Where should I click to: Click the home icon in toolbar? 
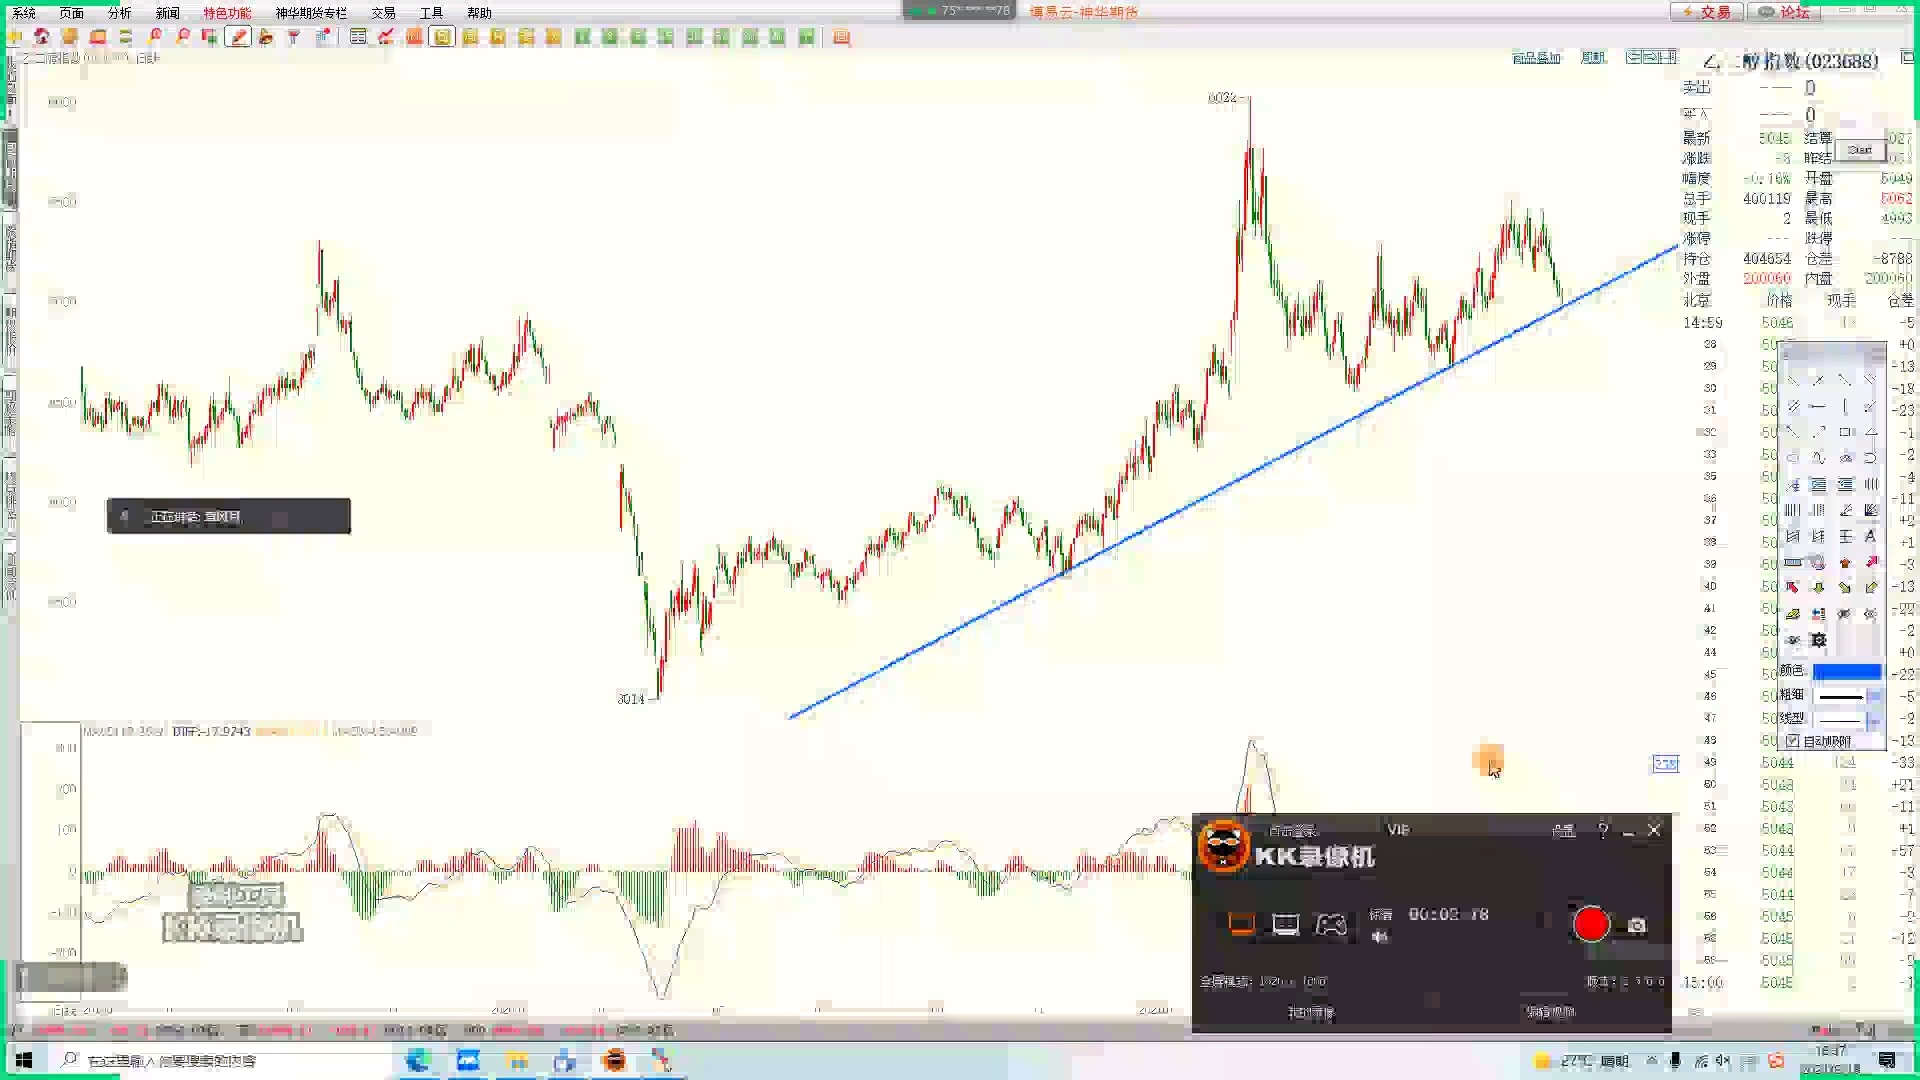42,37
